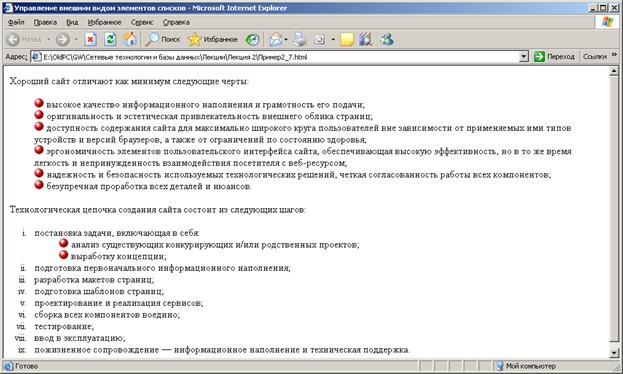The height and width of the screenshot is (374, 623).
Task: Expand the Edit button dropdown arrow
Action: pos(333,39)
